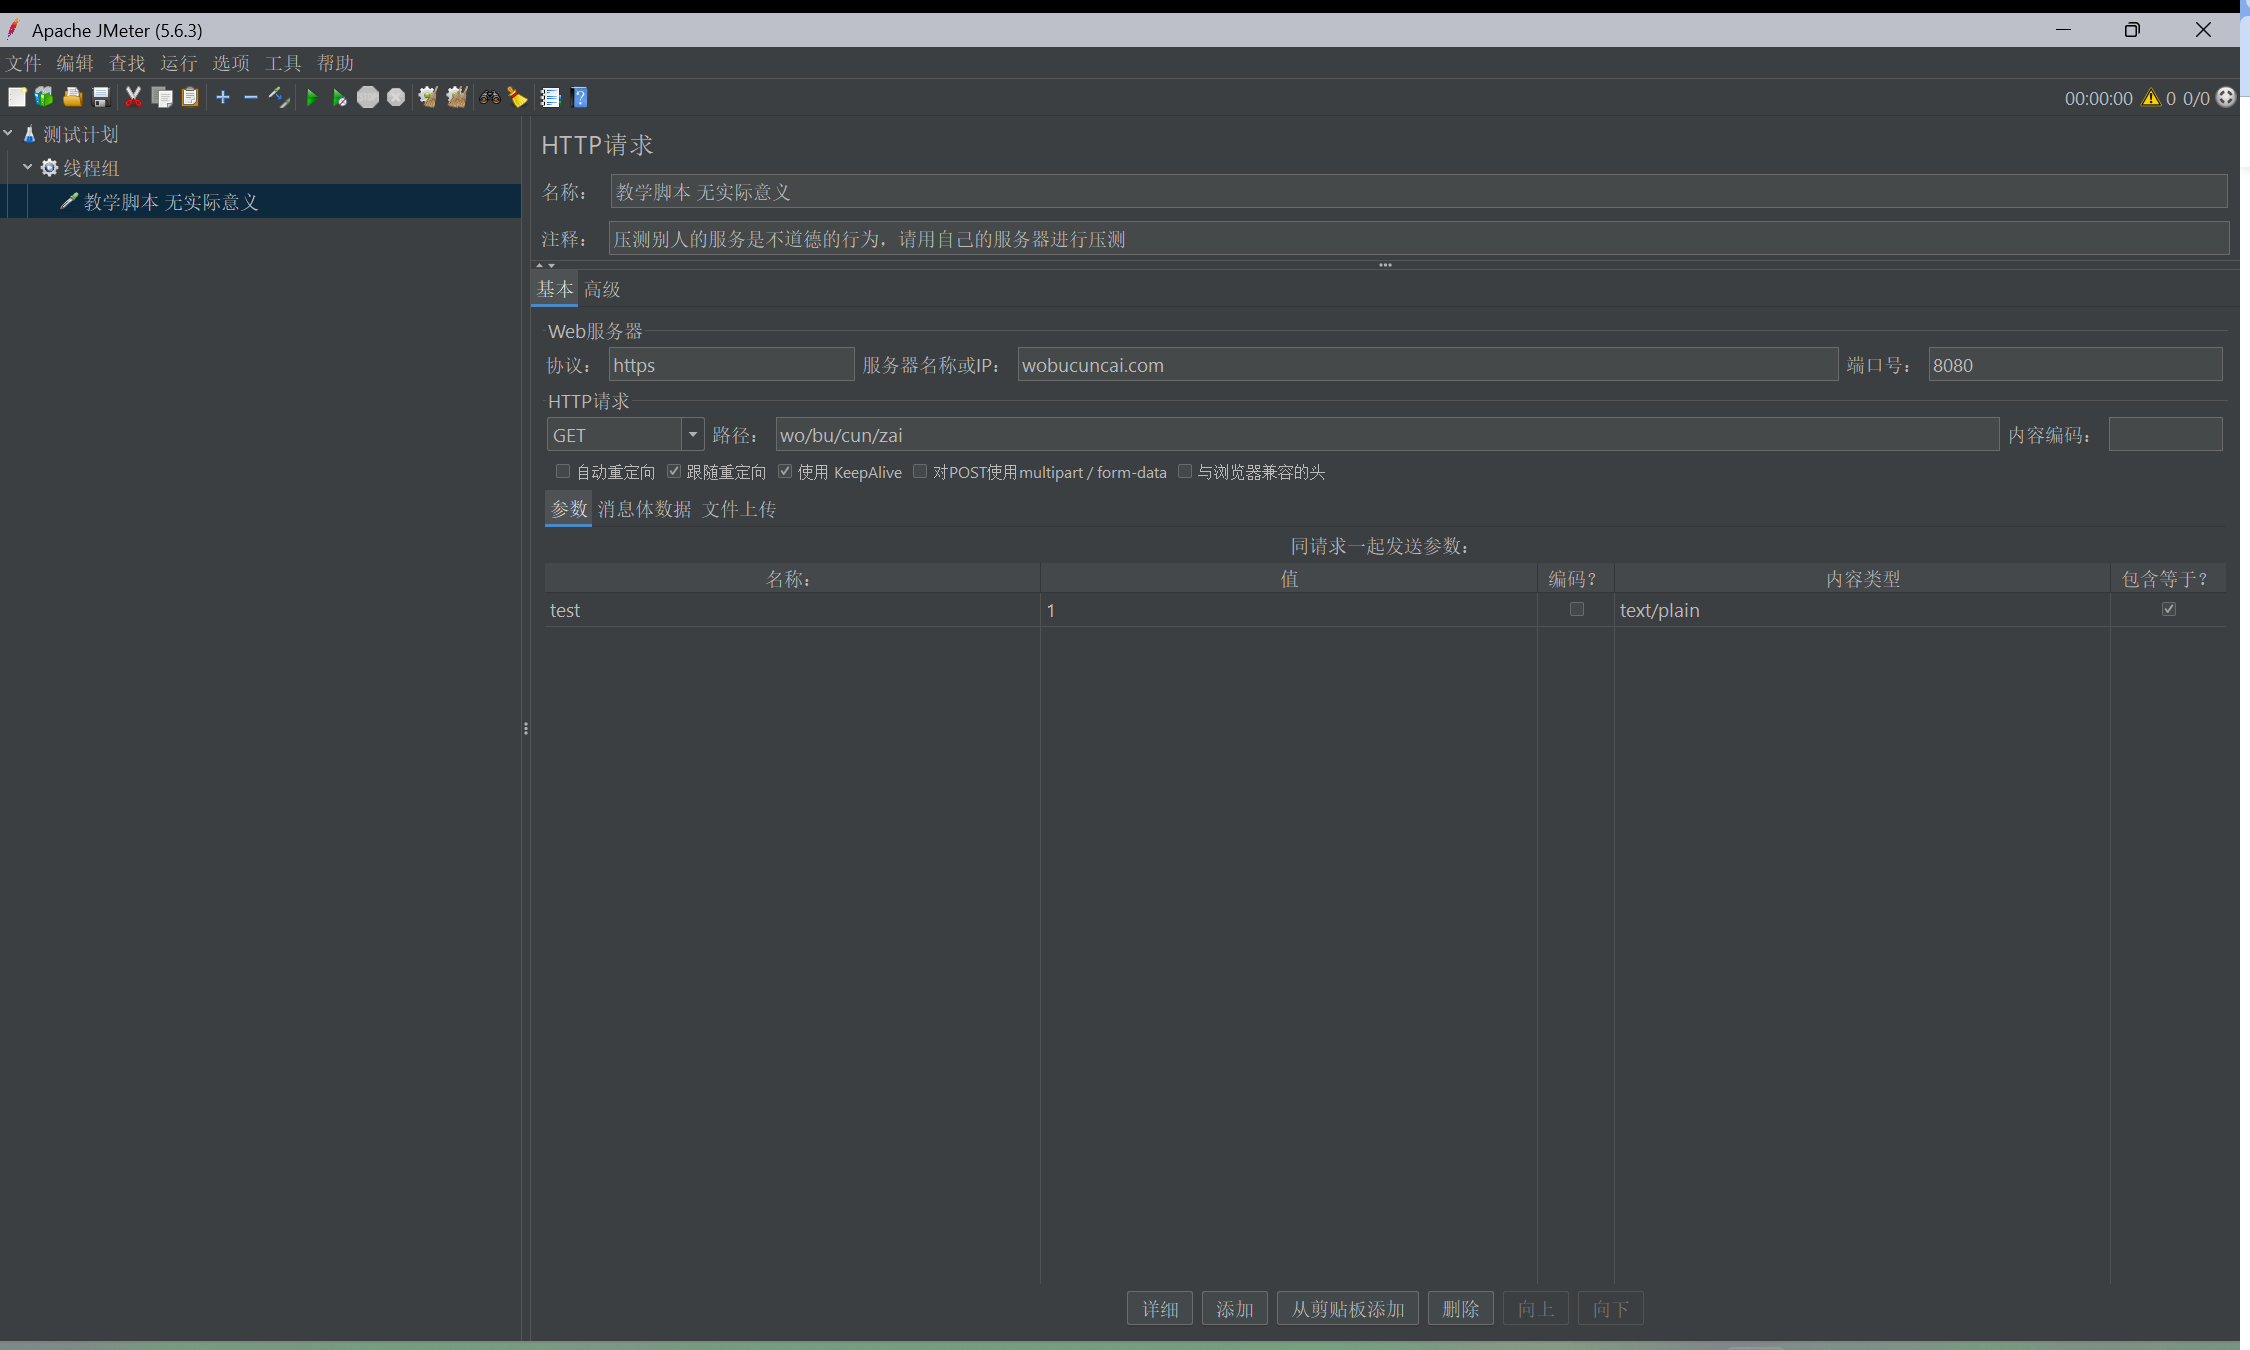The width and height of the screenshot is (2250, 1350).
Task: Open the 运行 menu
Action: click(178, 63)
